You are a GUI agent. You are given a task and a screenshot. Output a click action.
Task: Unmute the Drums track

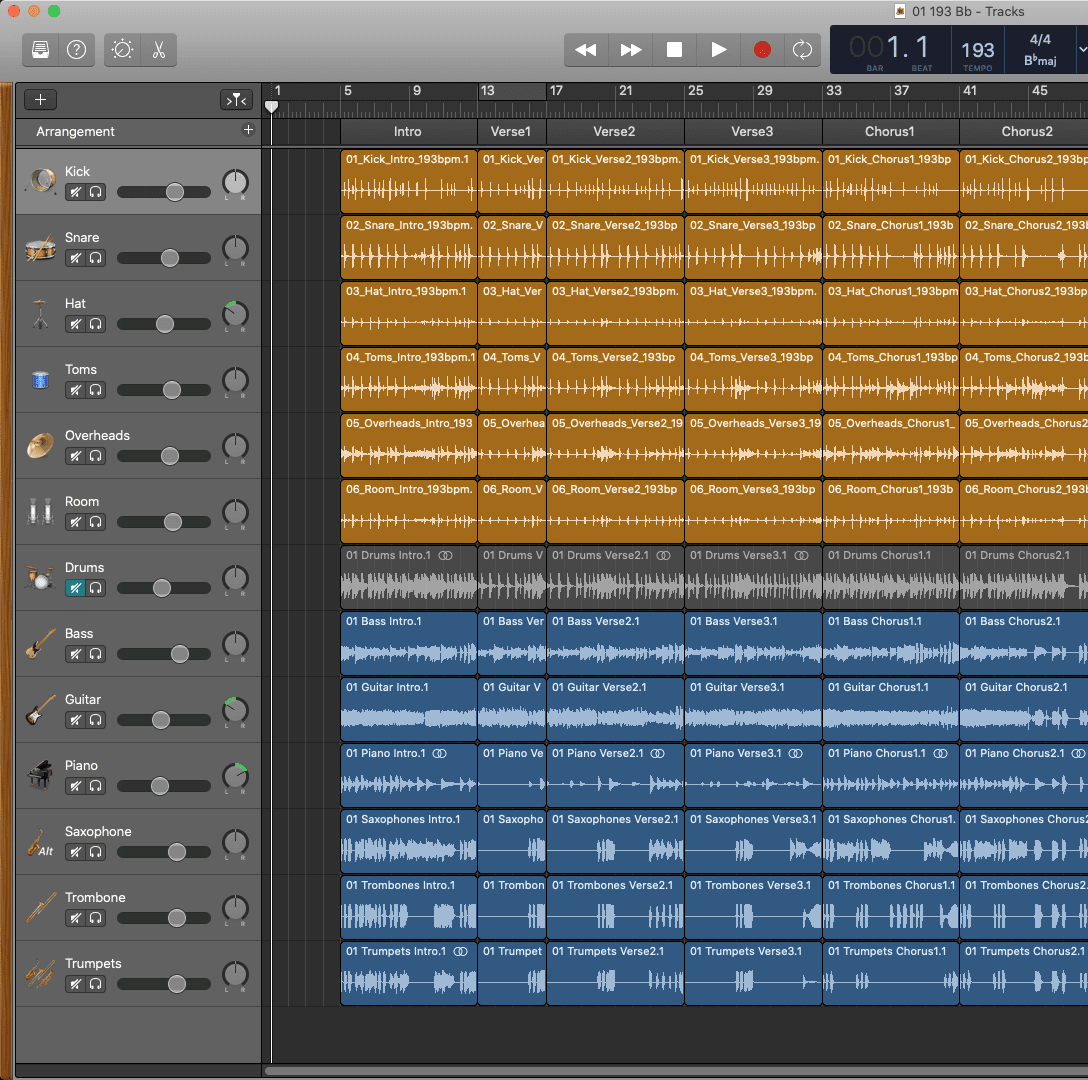(75, 588)
